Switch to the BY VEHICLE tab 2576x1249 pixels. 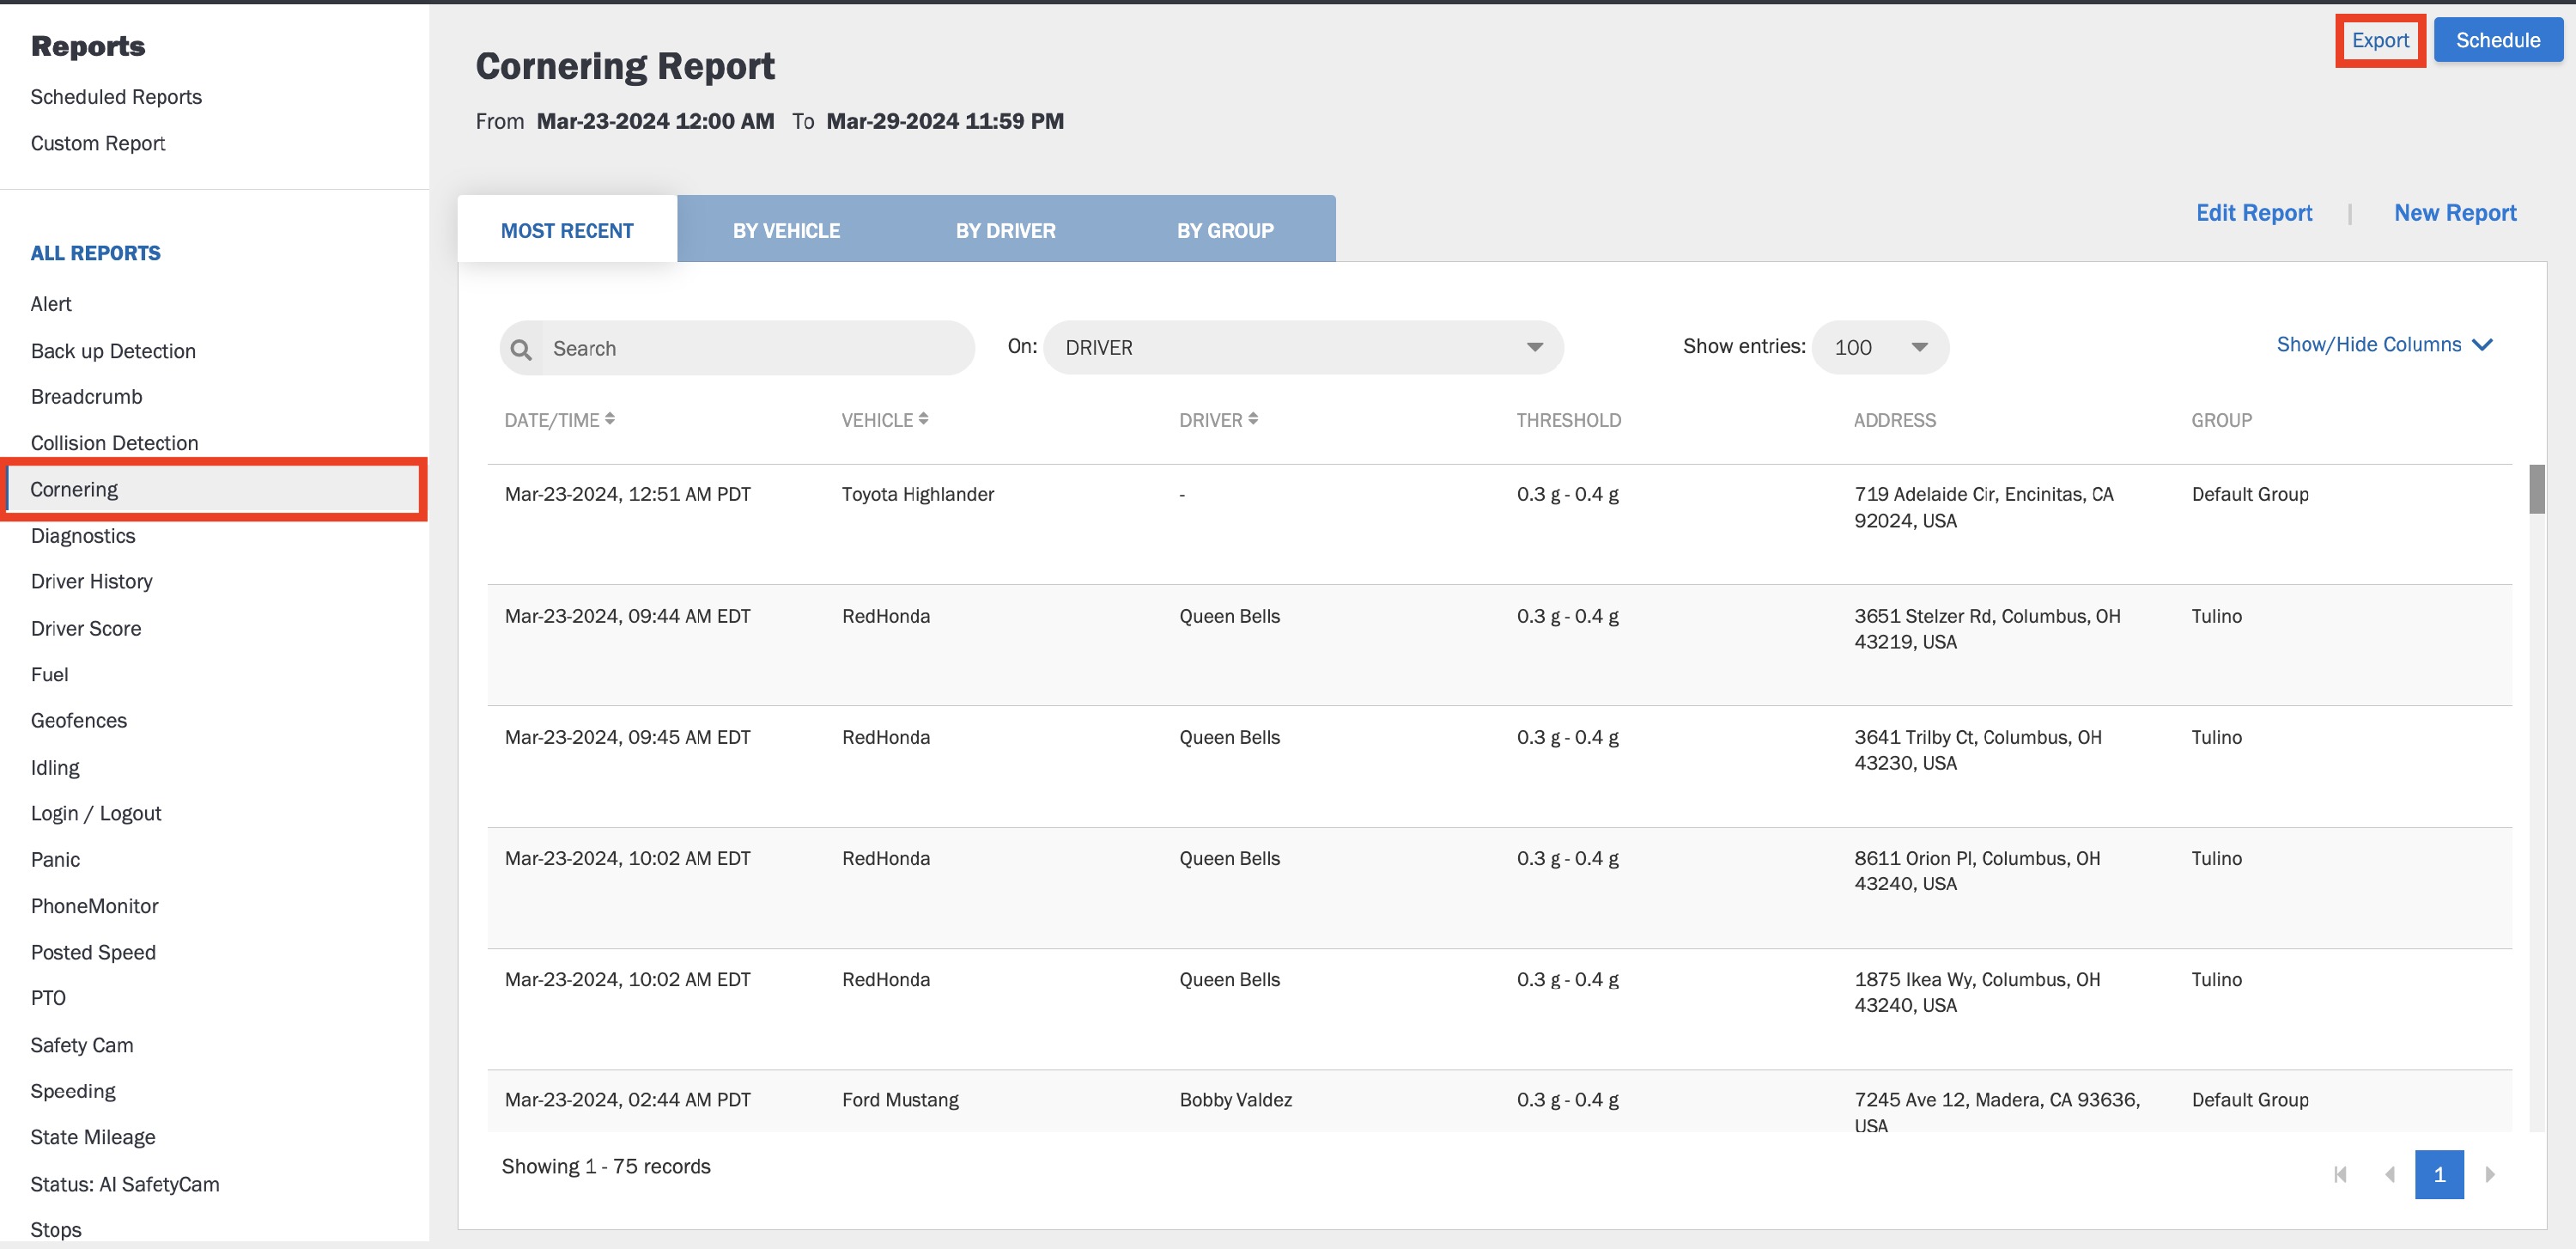(x=786, y=230)
